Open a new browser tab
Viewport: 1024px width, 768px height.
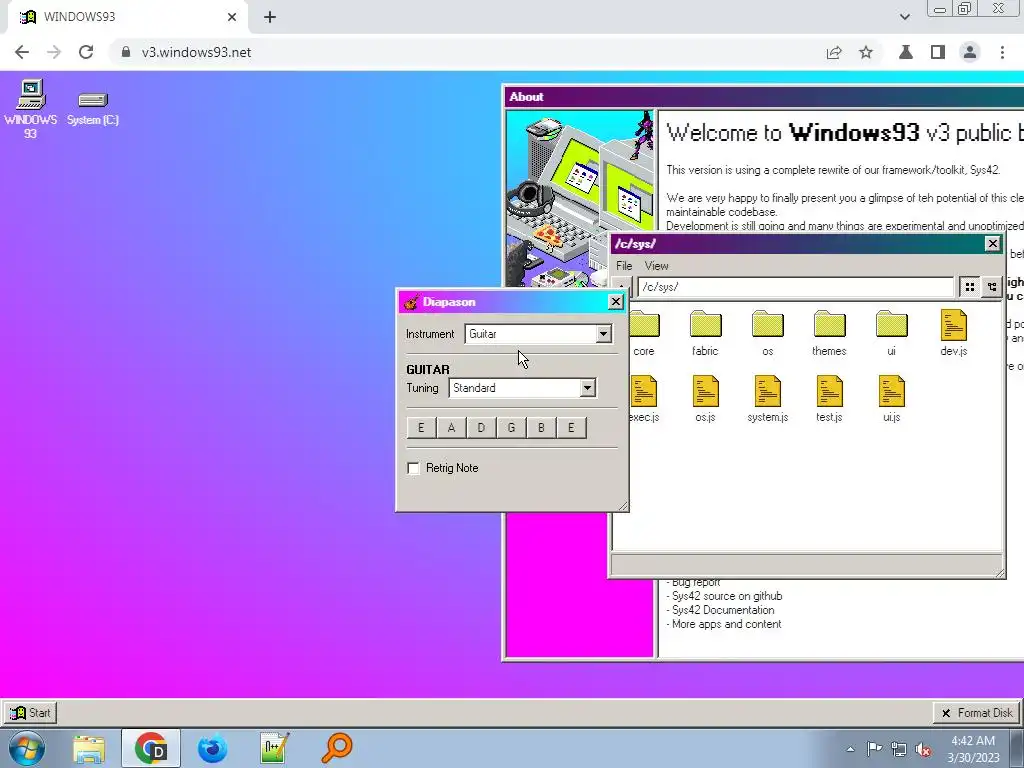pos(270,18)
